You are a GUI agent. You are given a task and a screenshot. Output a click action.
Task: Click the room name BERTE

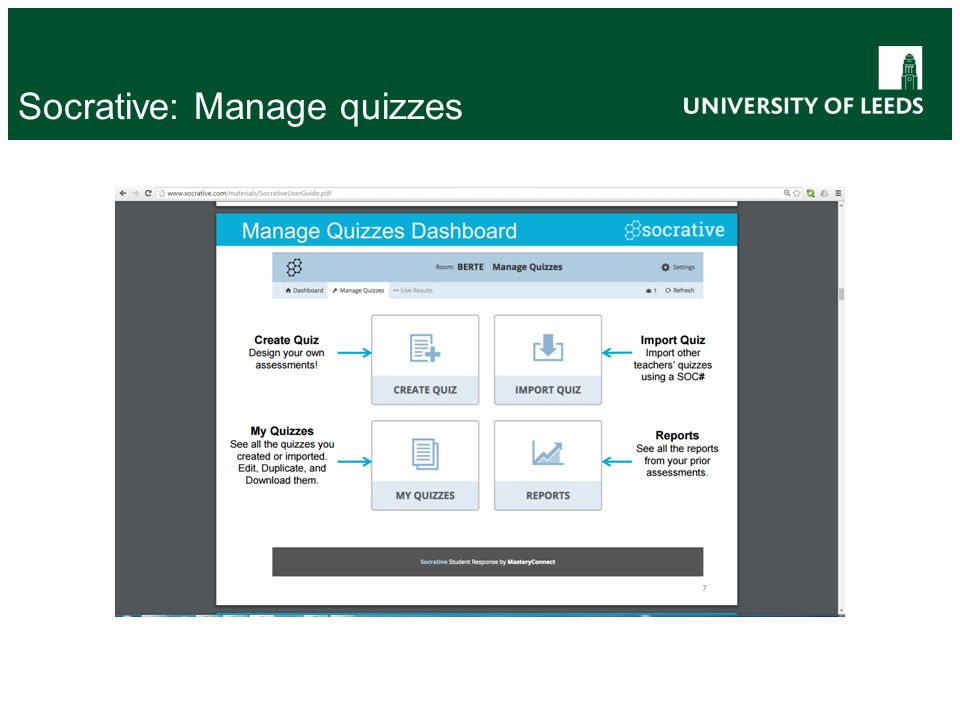(470, 267)
